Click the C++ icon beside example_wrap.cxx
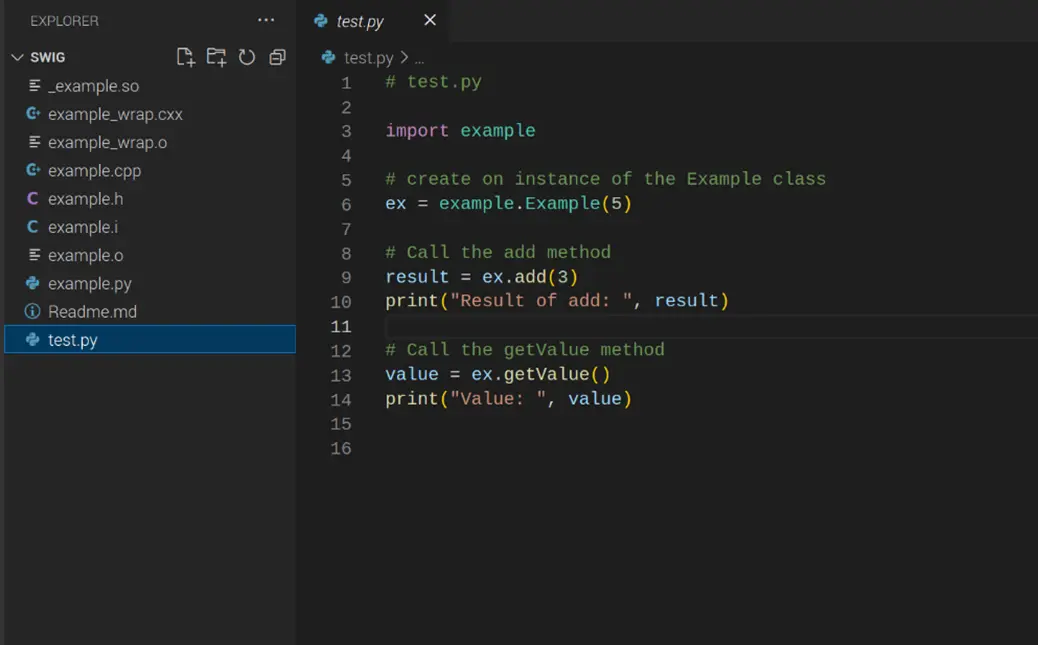 33,114
